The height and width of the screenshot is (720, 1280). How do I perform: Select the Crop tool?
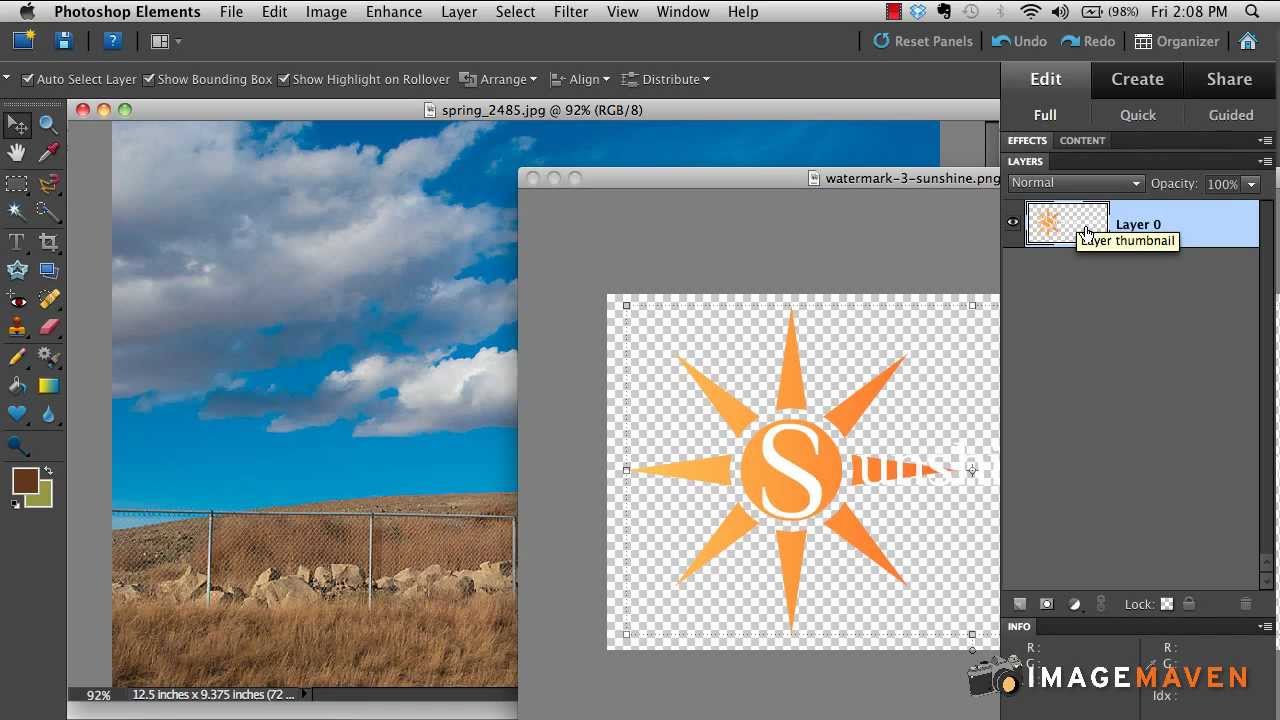48,242
